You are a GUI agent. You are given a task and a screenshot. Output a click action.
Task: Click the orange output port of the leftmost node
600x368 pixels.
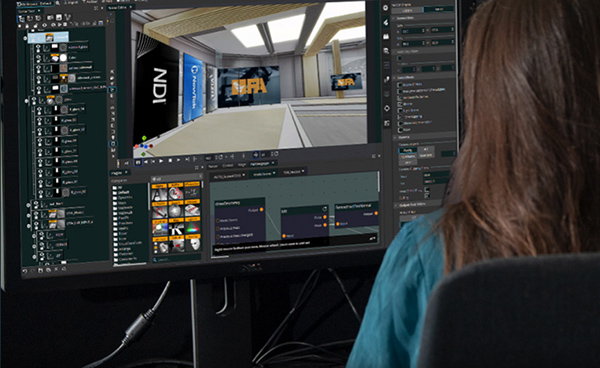pos(262,209)
